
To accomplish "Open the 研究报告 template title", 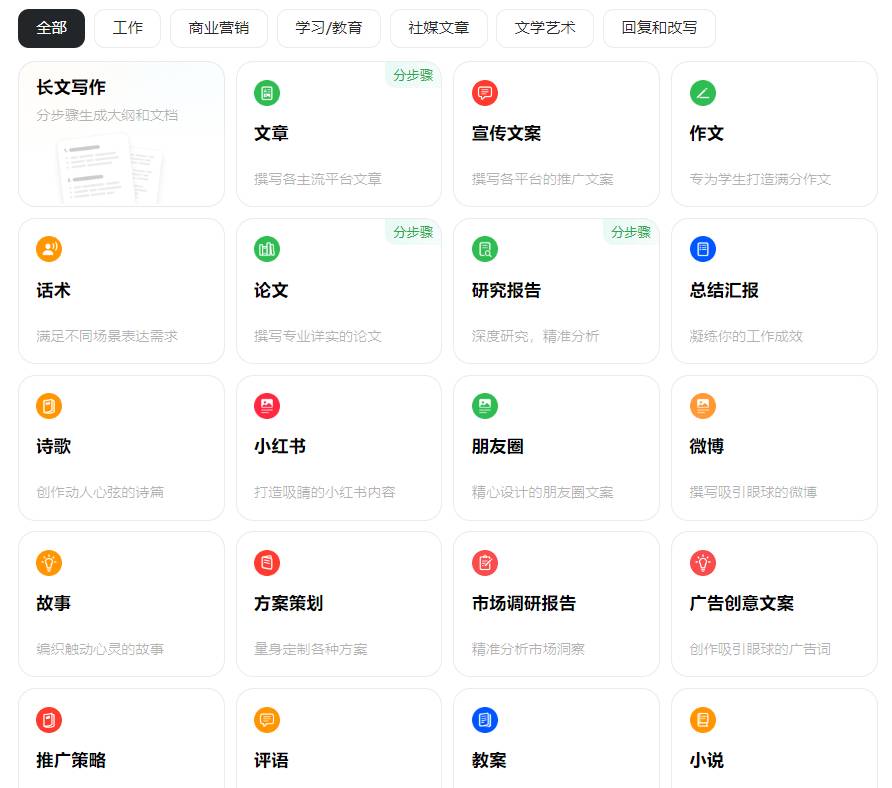I will coord(506,290).
